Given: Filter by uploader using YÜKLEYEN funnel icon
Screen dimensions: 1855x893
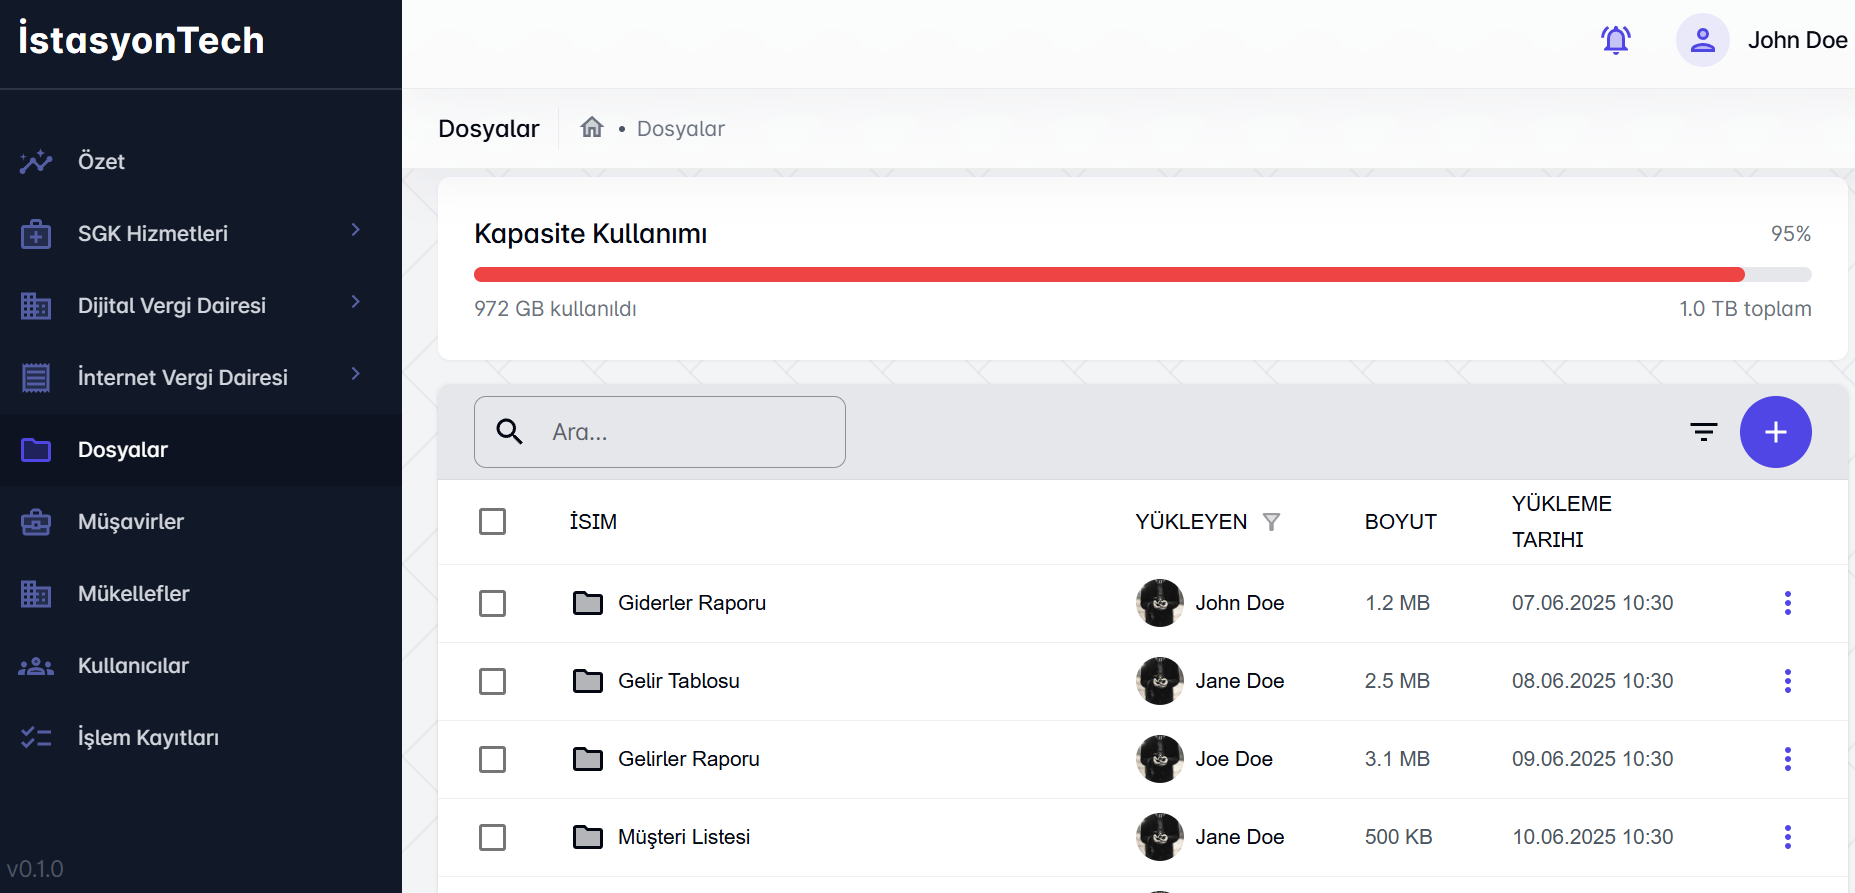Looking at the screenshot, I should coord(1271,522).
